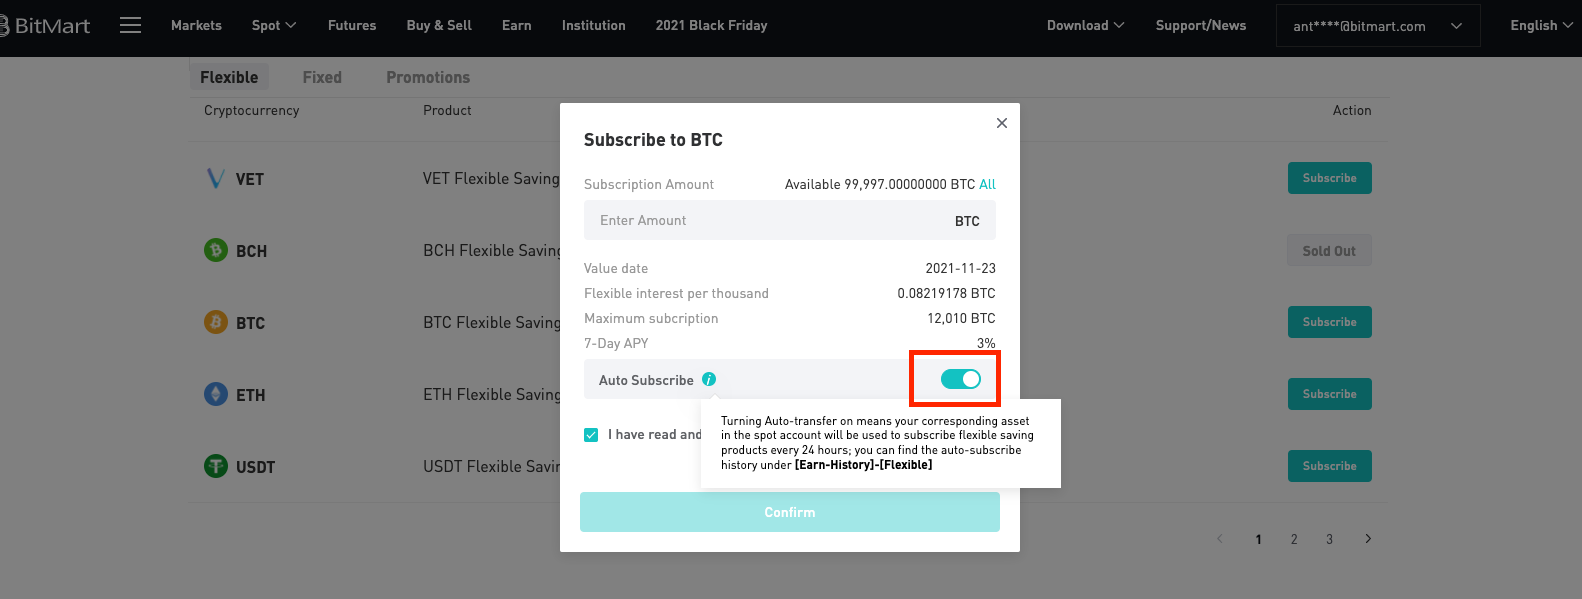Click the USDT coin icon
The height and width of the screenshot is (599, 1582).
coord(216,466)
